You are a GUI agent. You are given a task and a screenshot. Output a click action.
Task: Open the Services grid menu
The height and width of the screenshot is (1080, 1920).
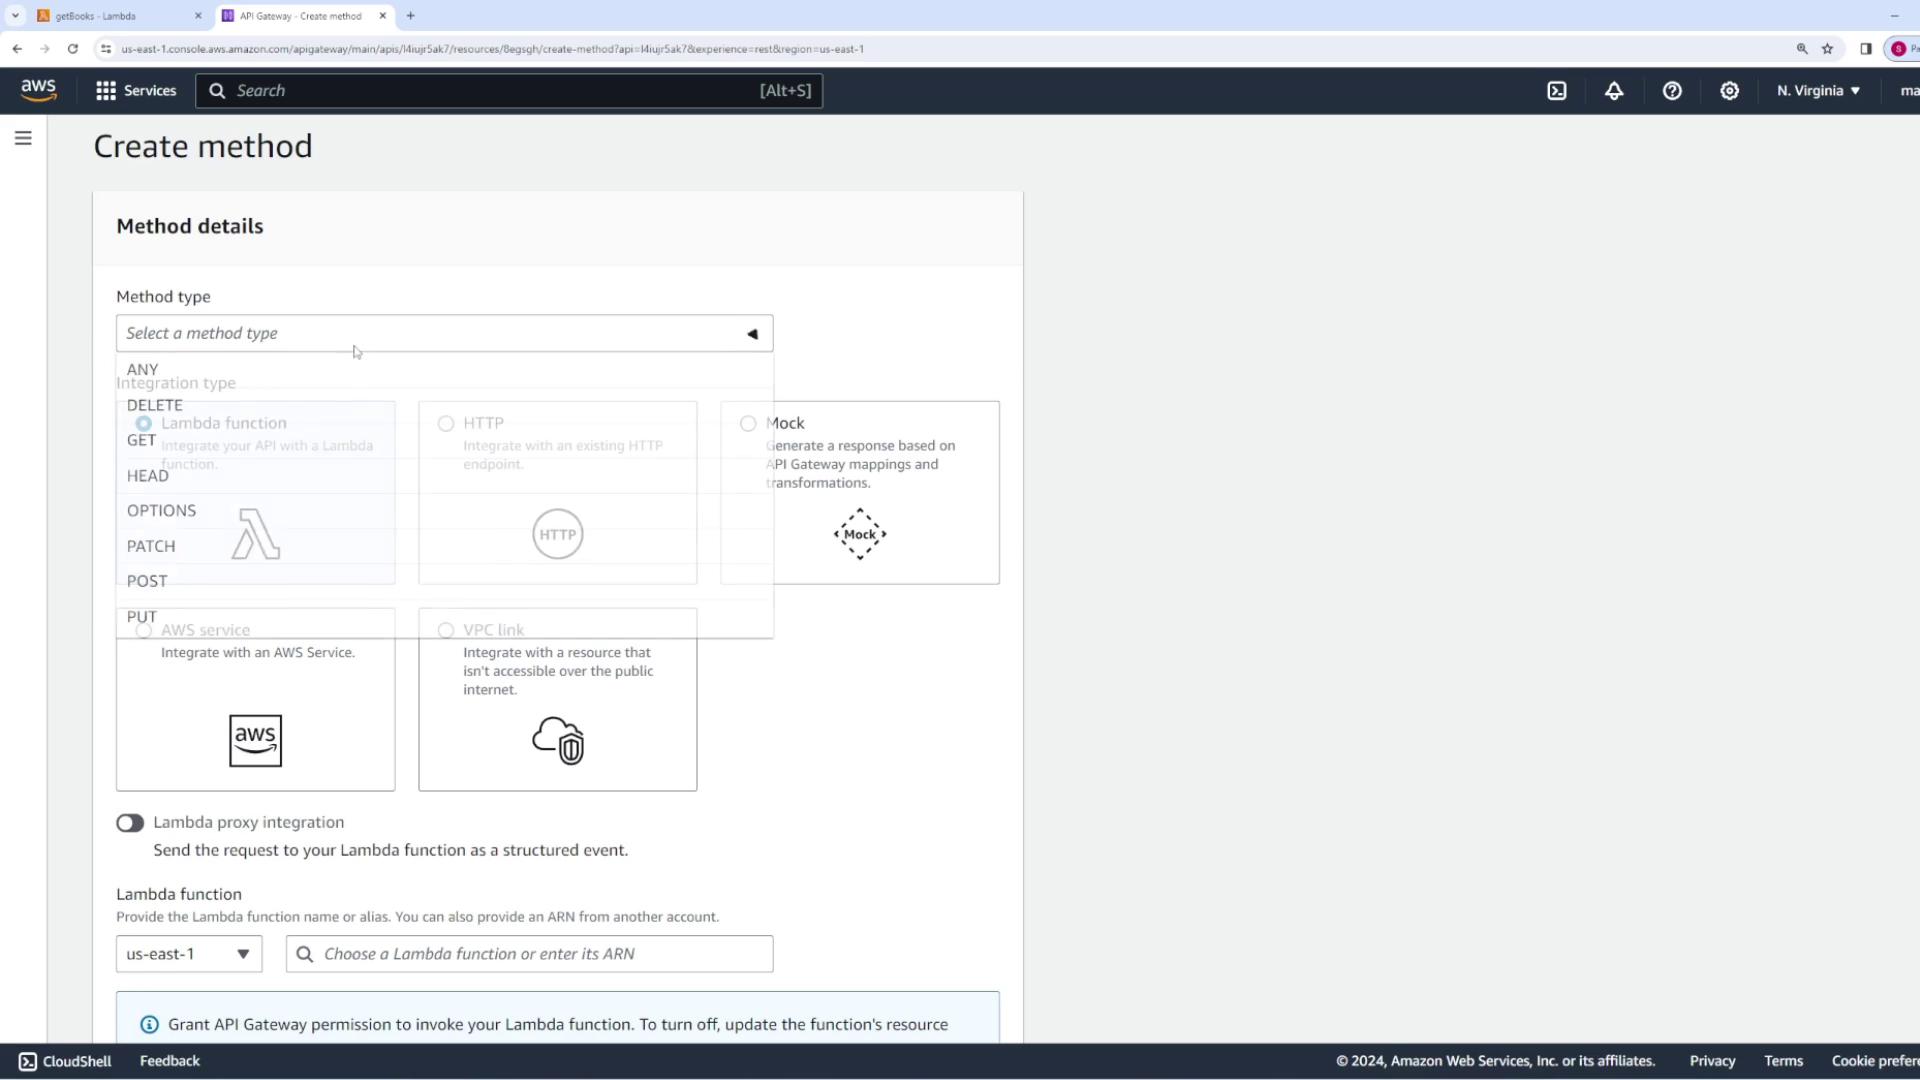[x=135, y=91]
